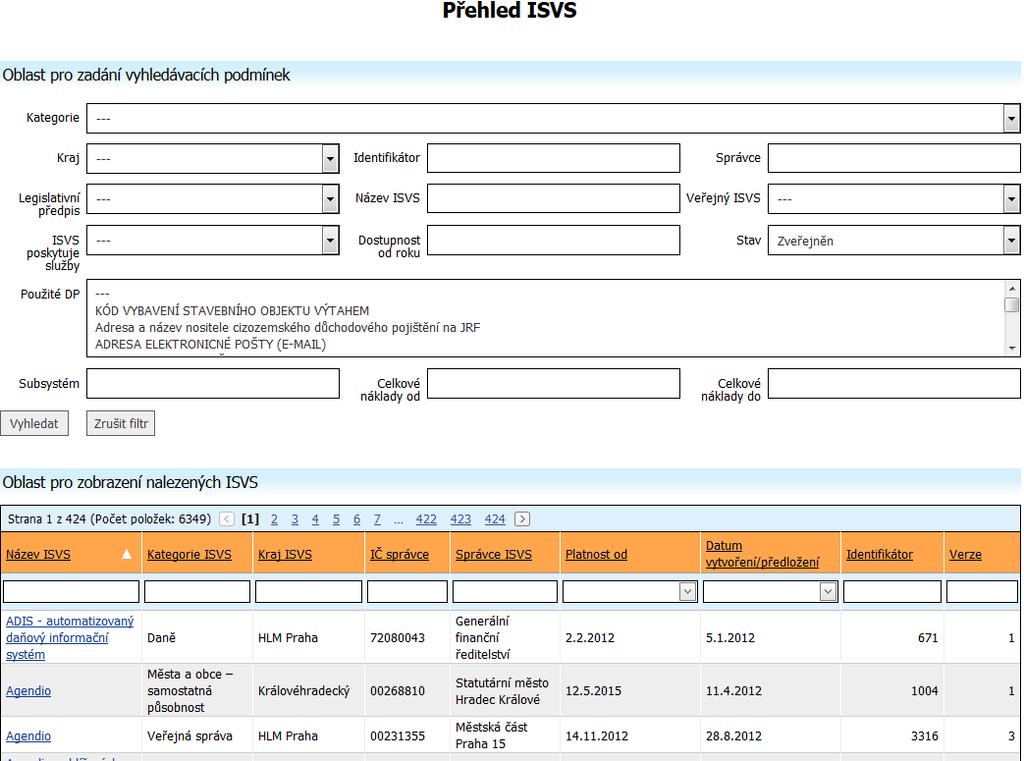Toggle the Název ISVS ascending sort triangle
The width and height of the screenshot is (1024, 761).
pos(127,555)
